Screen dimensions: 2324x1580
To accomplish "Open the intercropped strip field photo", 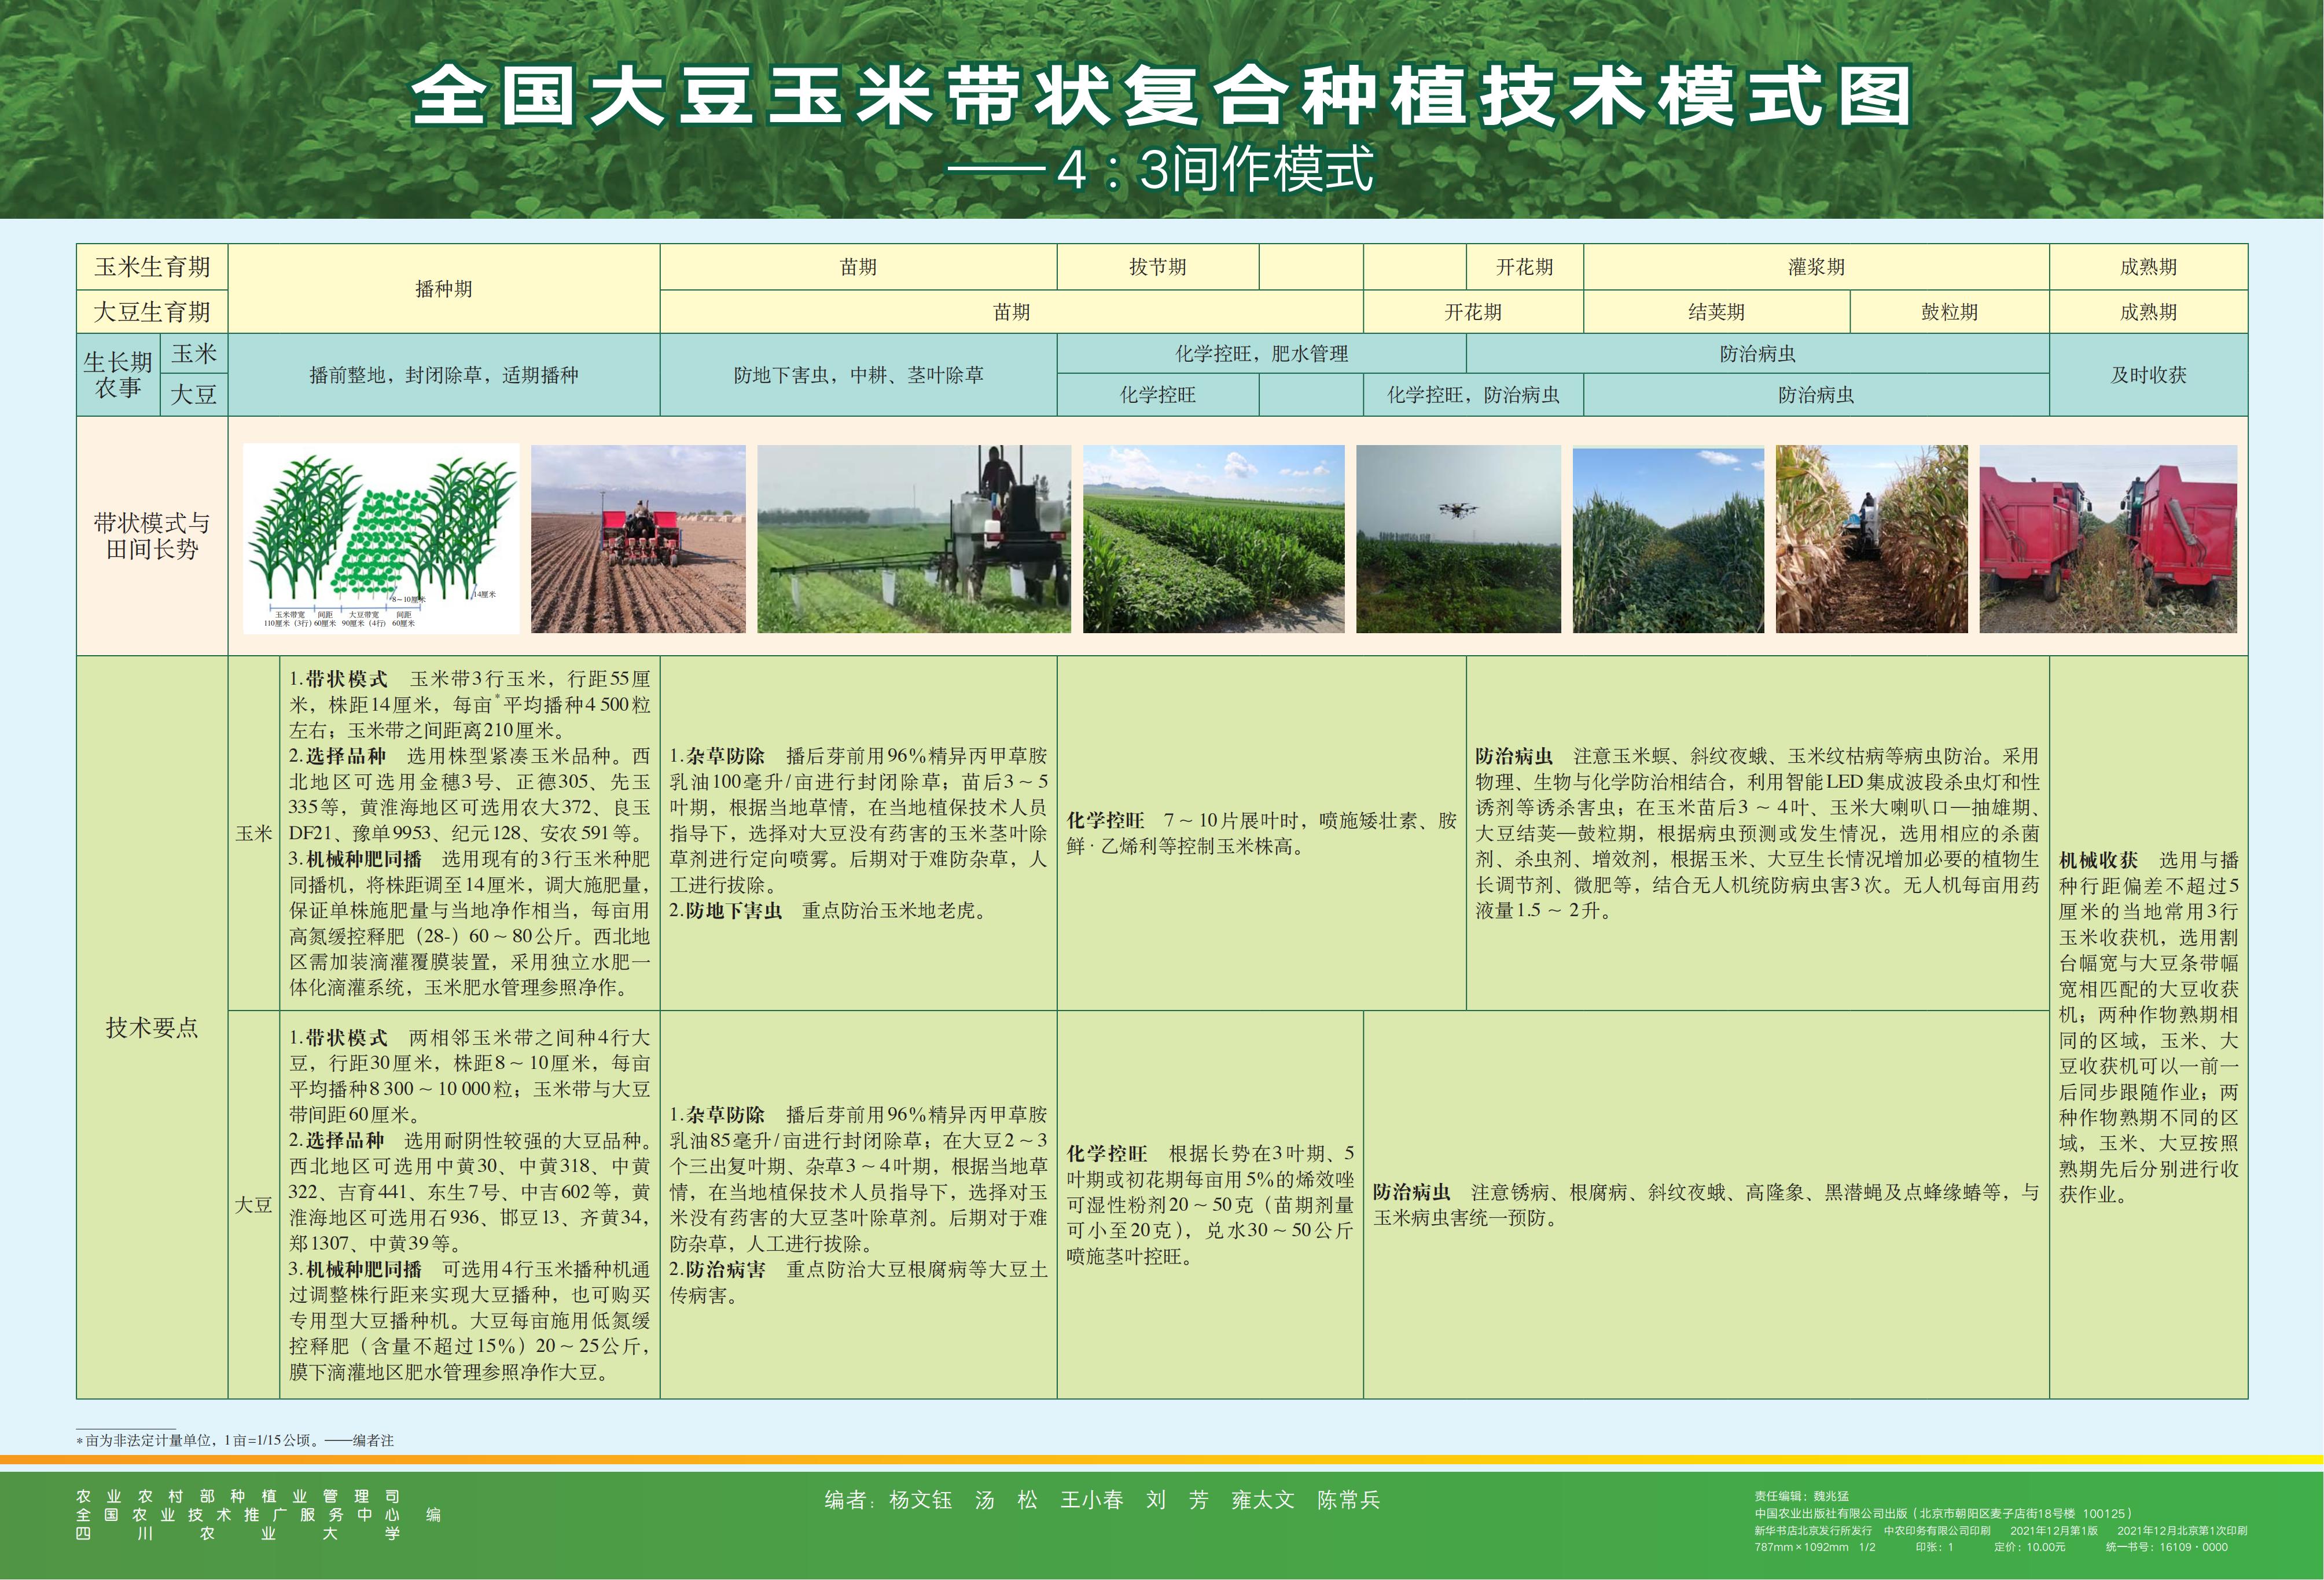I will (x=1214, y=539).
